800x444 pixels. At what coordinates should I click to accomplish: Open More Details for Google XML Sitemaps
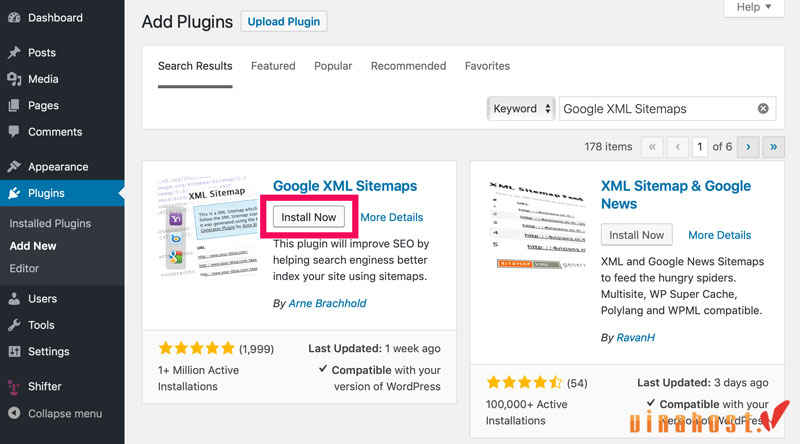point(391,217)
